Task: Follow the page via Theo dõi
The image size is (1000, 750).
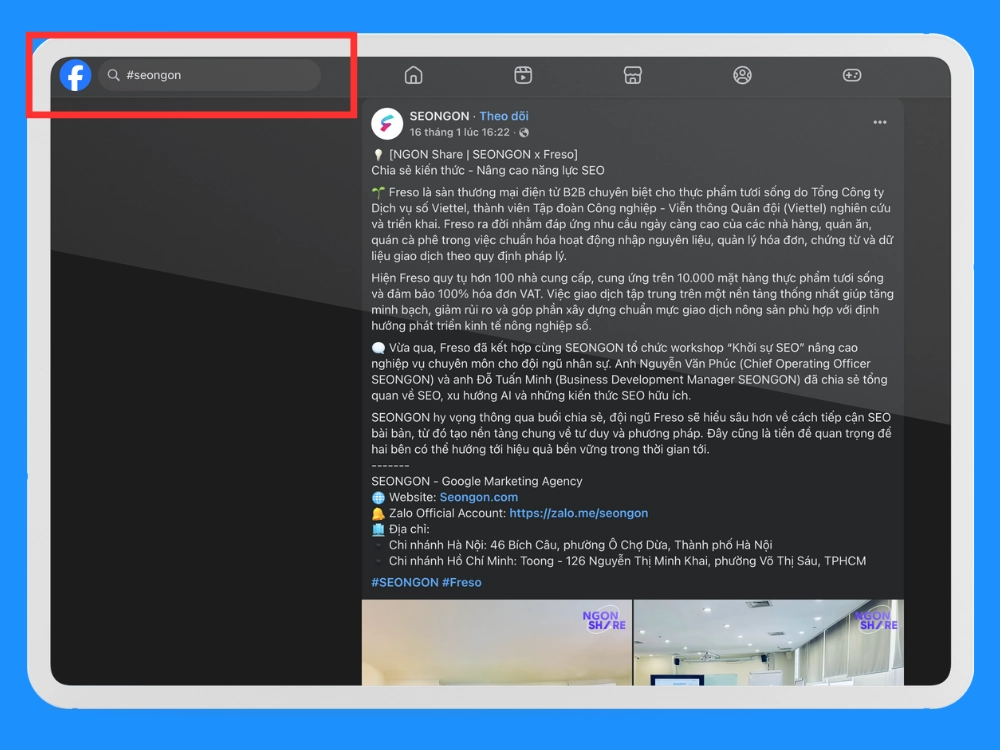Action: (504, 116)
